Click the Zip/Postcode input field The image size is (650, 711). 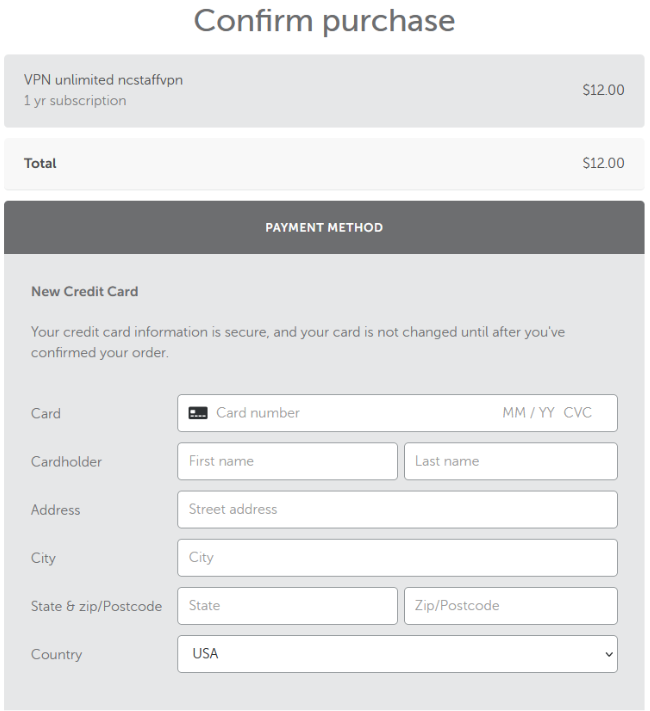click(x=510, y=605)
